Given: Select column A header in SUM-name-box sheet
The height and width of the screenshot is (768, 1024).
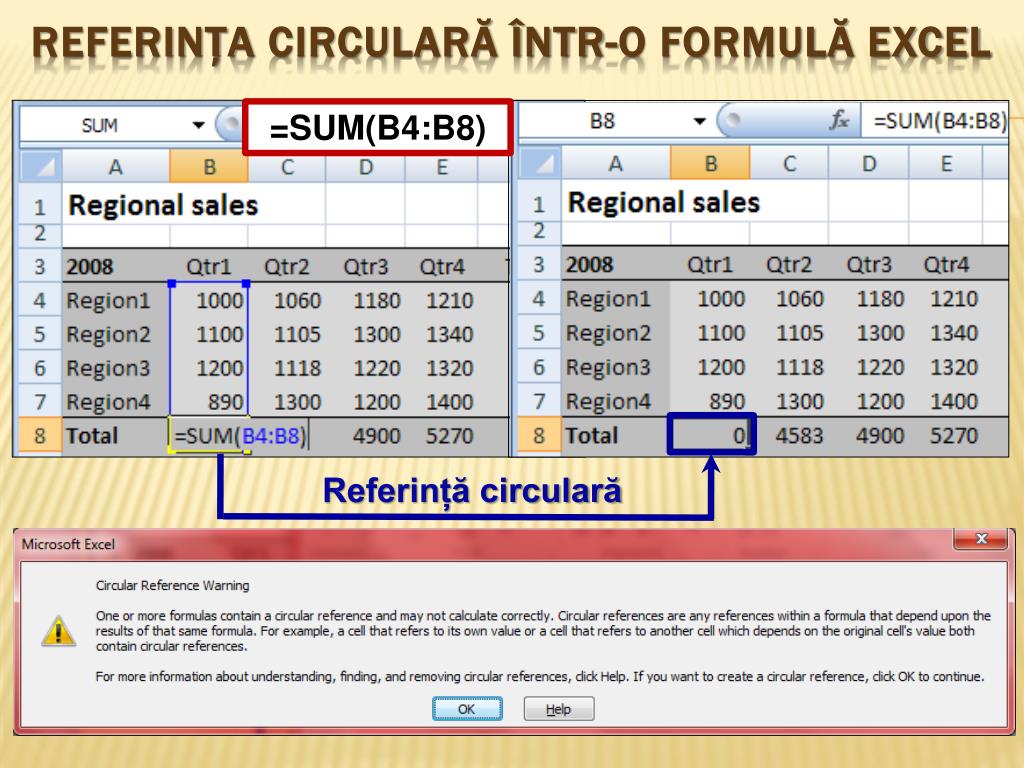Looking at the screenshot, I should tap(116, 167).
